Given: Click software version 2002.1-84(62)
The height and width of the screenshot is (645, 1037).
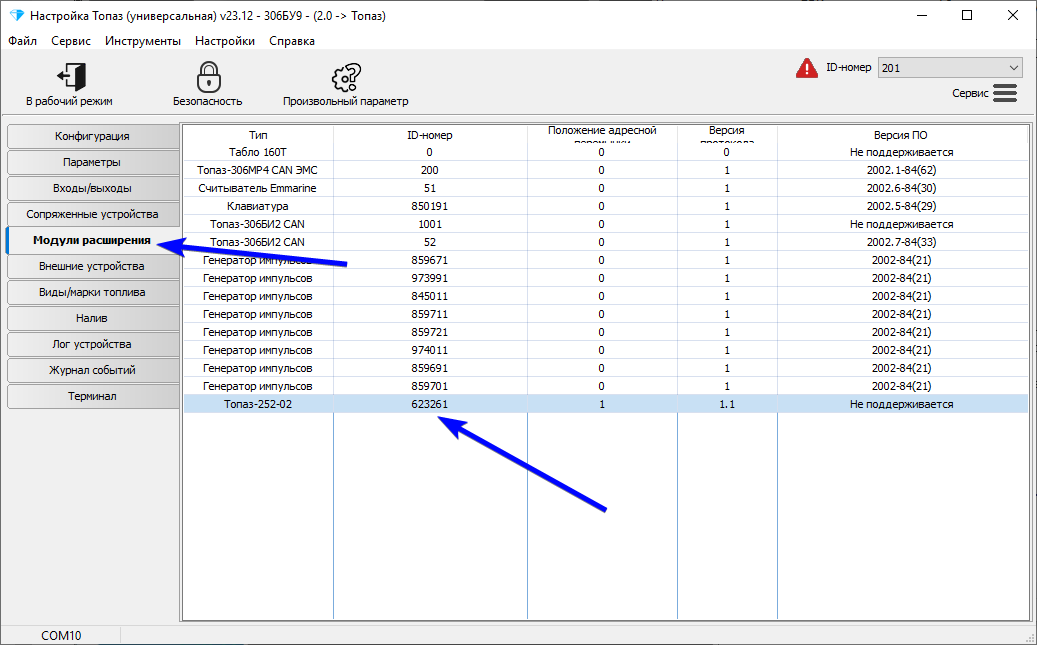Looking at the screenshot, I should point(901,170).
